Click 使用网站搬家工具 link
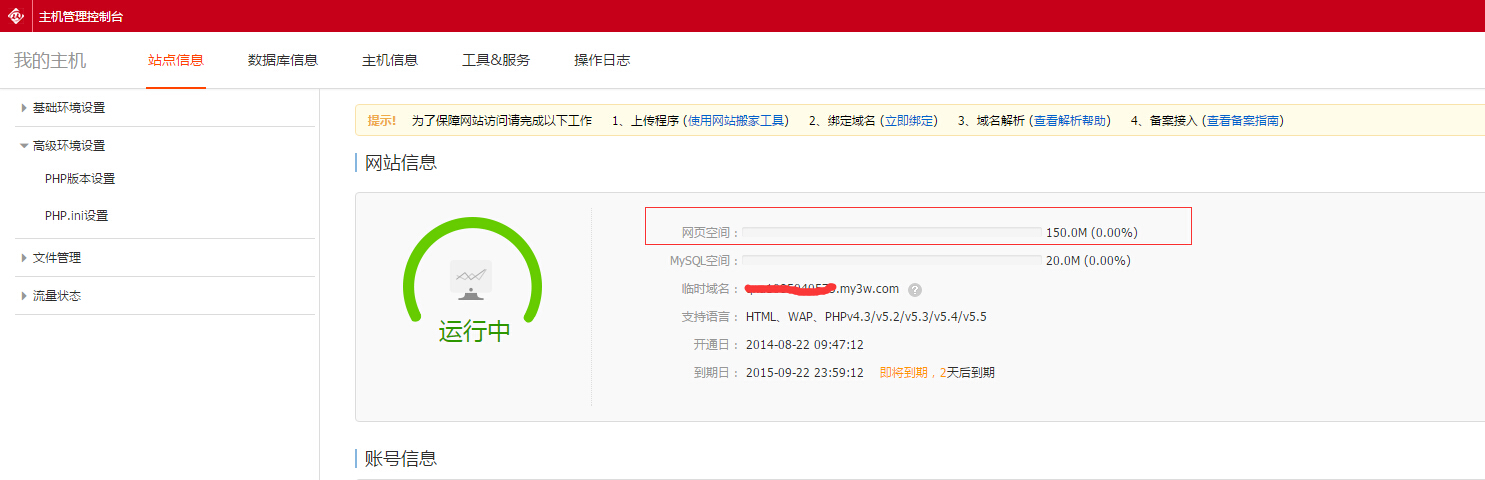This screenshot has width=1485, height=480. tap(736, 121)
